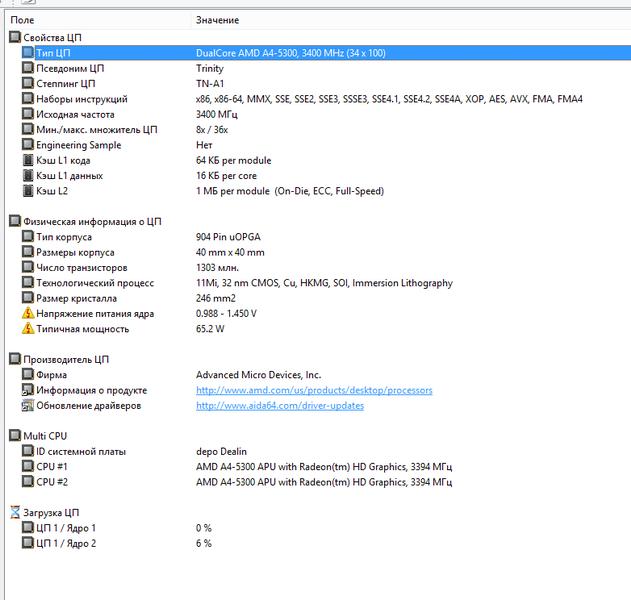631x600 pixels.
Task: Select the DualCore AMD A4-5300 value
Action: point(291,53)
